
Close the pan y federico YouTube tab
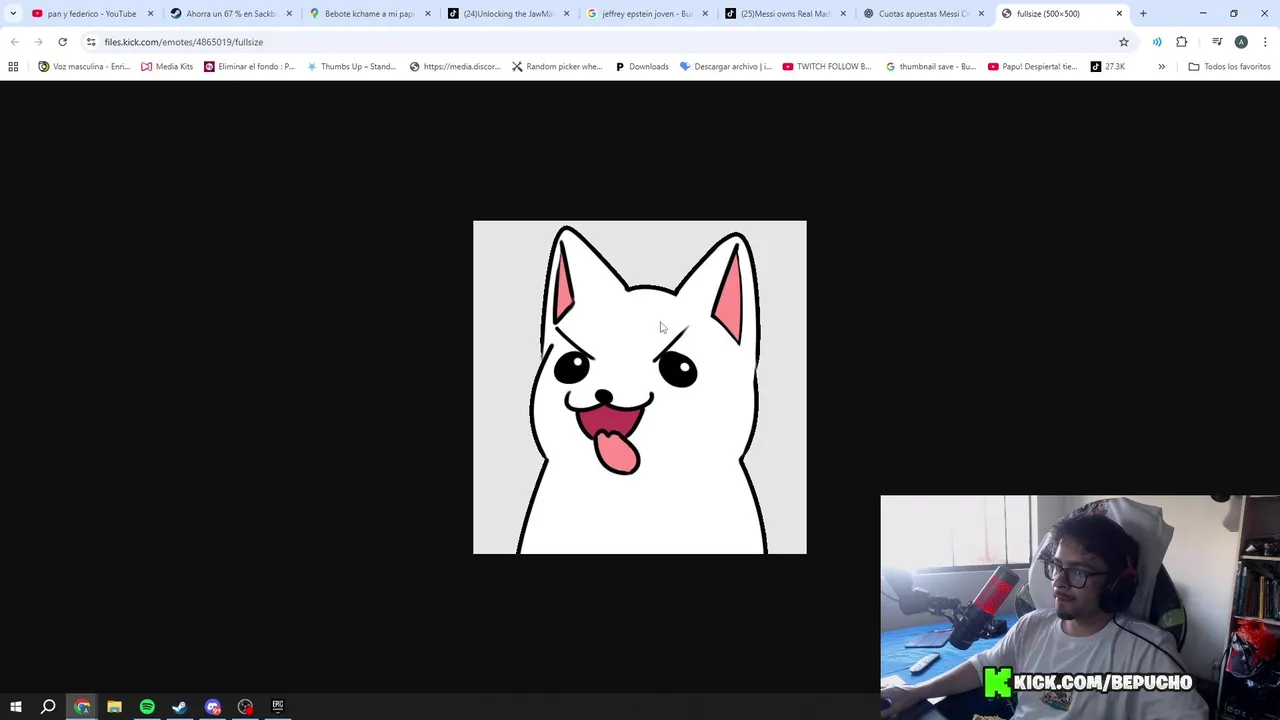[150, 14]
